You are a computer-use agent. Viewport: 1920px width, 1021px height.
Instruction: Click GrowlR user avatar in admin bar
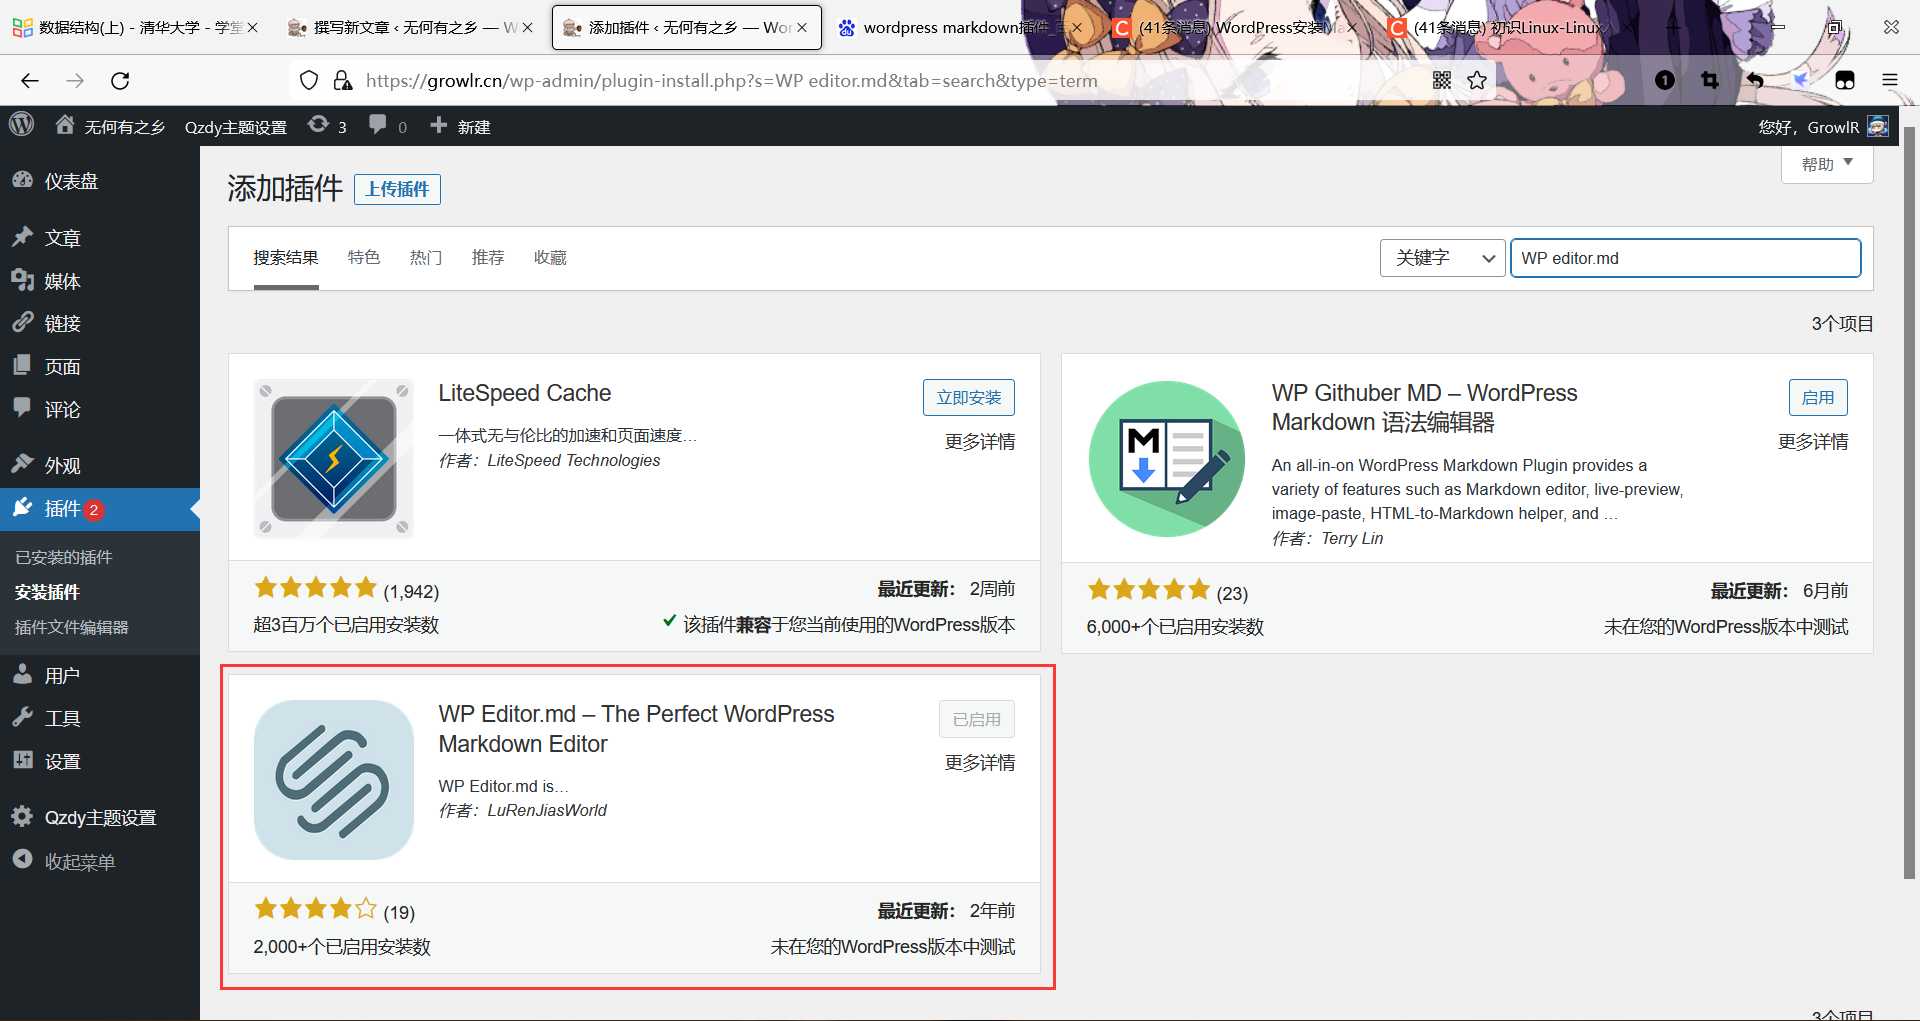pos(1877,126)
